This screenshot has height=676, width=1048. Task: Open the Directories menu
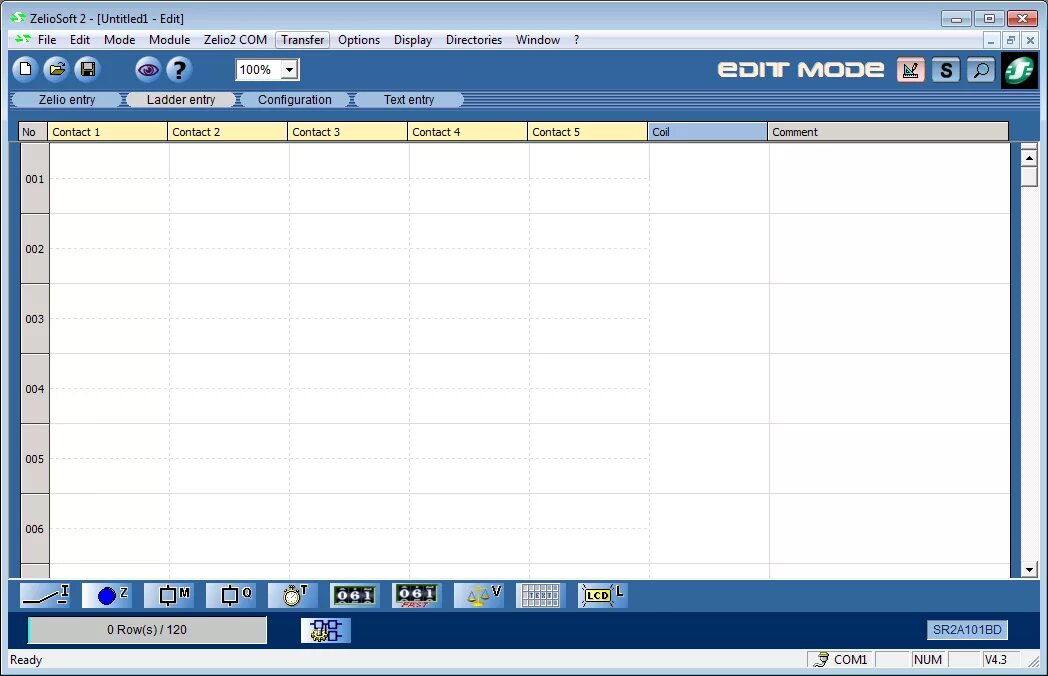pyautogui.click(x=474, y=39)
